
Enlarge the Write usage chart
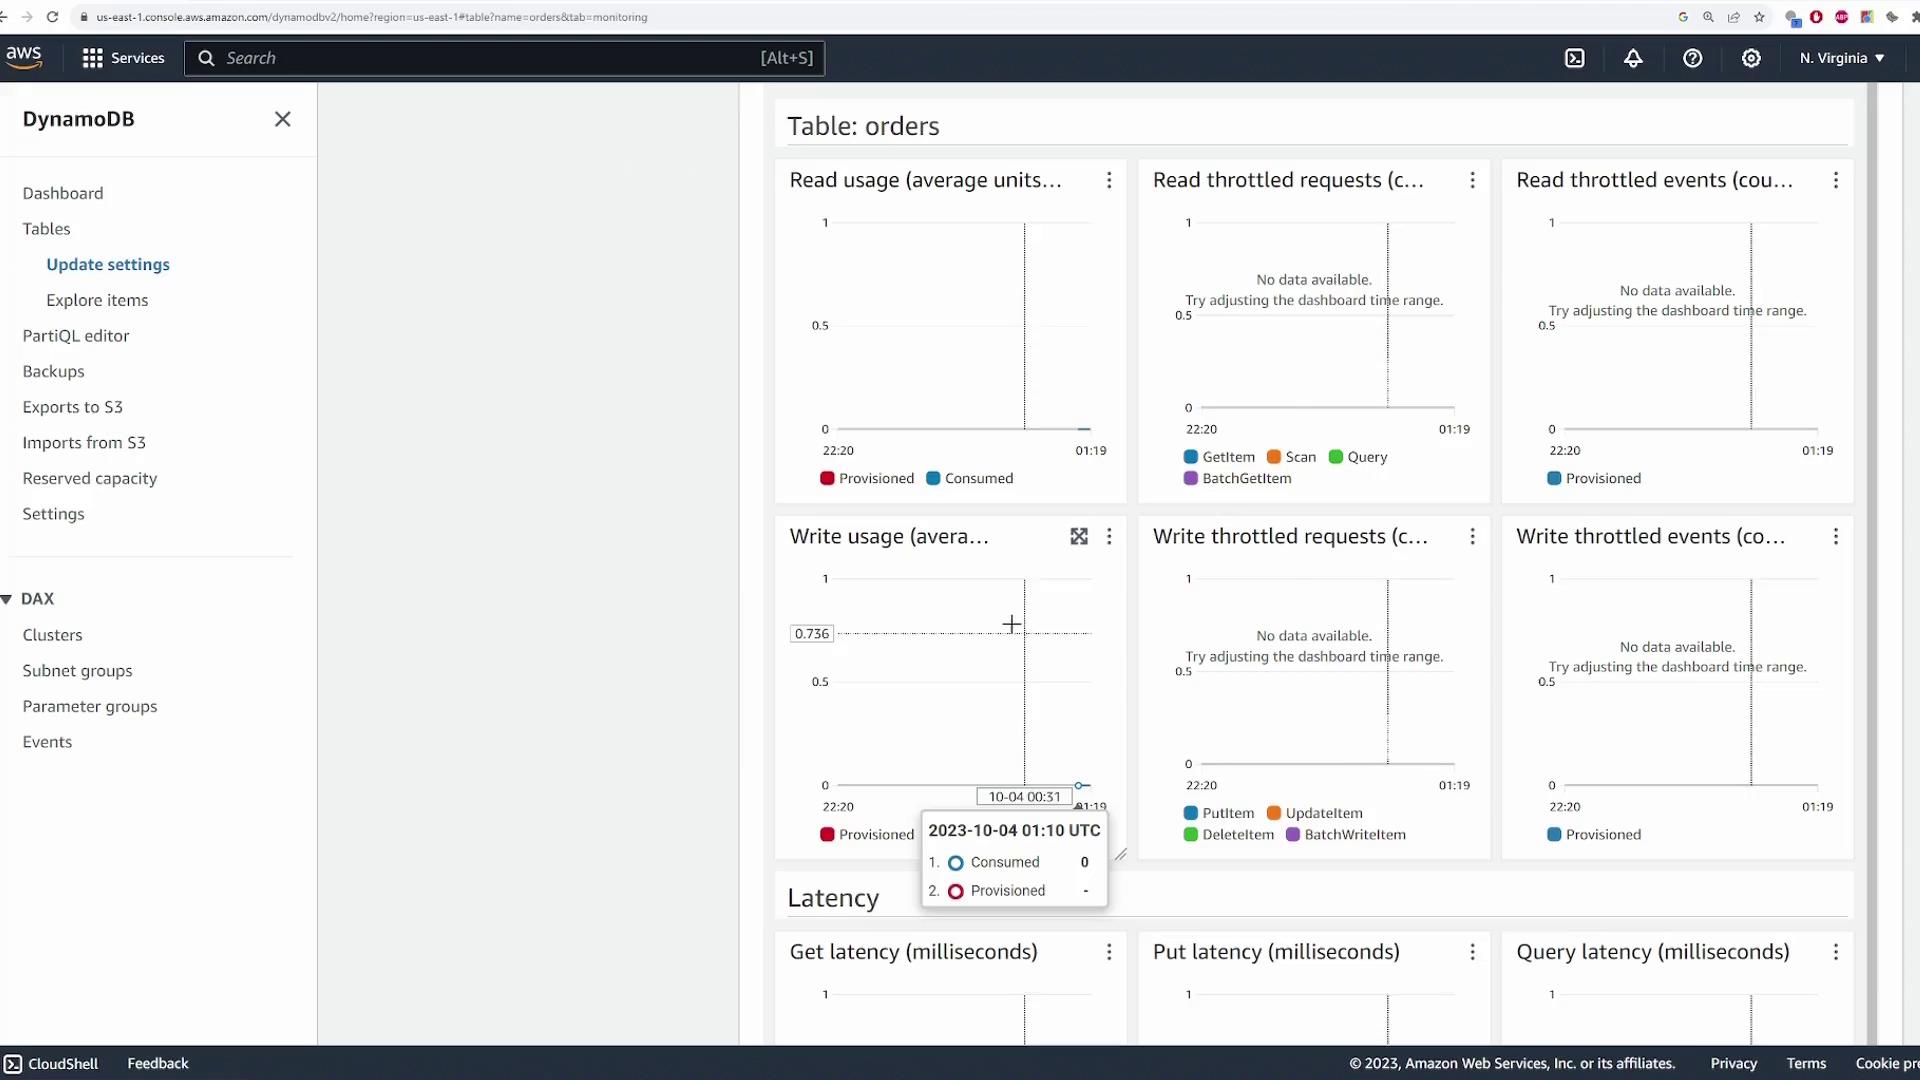[x=1079, y=537]
